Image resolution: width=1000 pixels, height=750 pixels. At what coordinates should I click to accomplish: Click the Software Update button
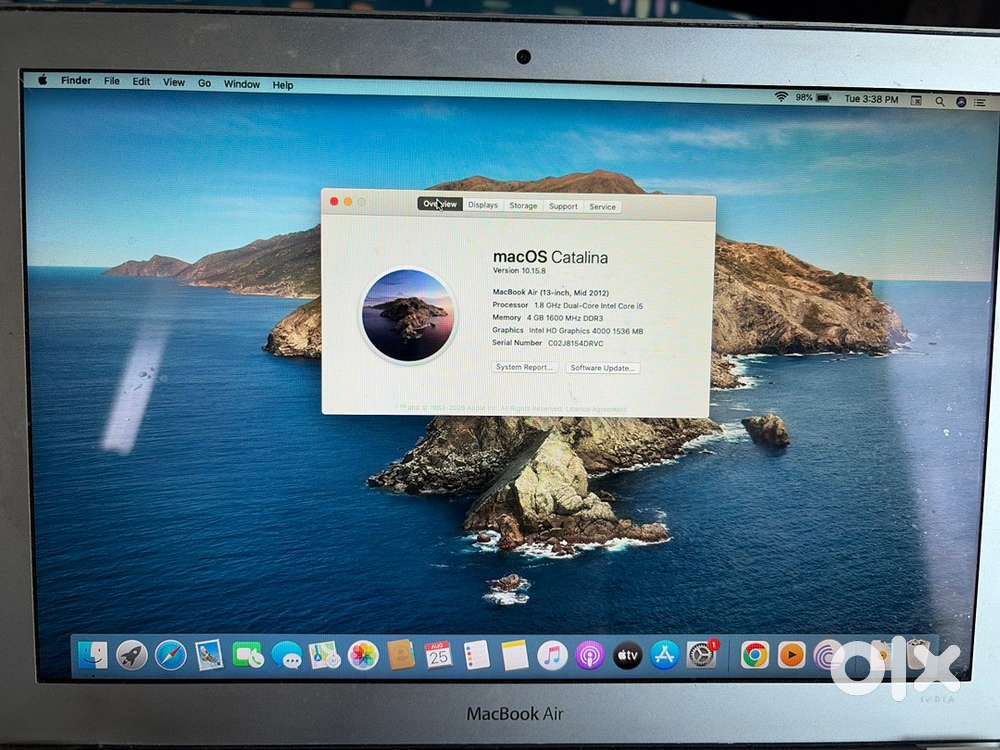tap(603, 368)
